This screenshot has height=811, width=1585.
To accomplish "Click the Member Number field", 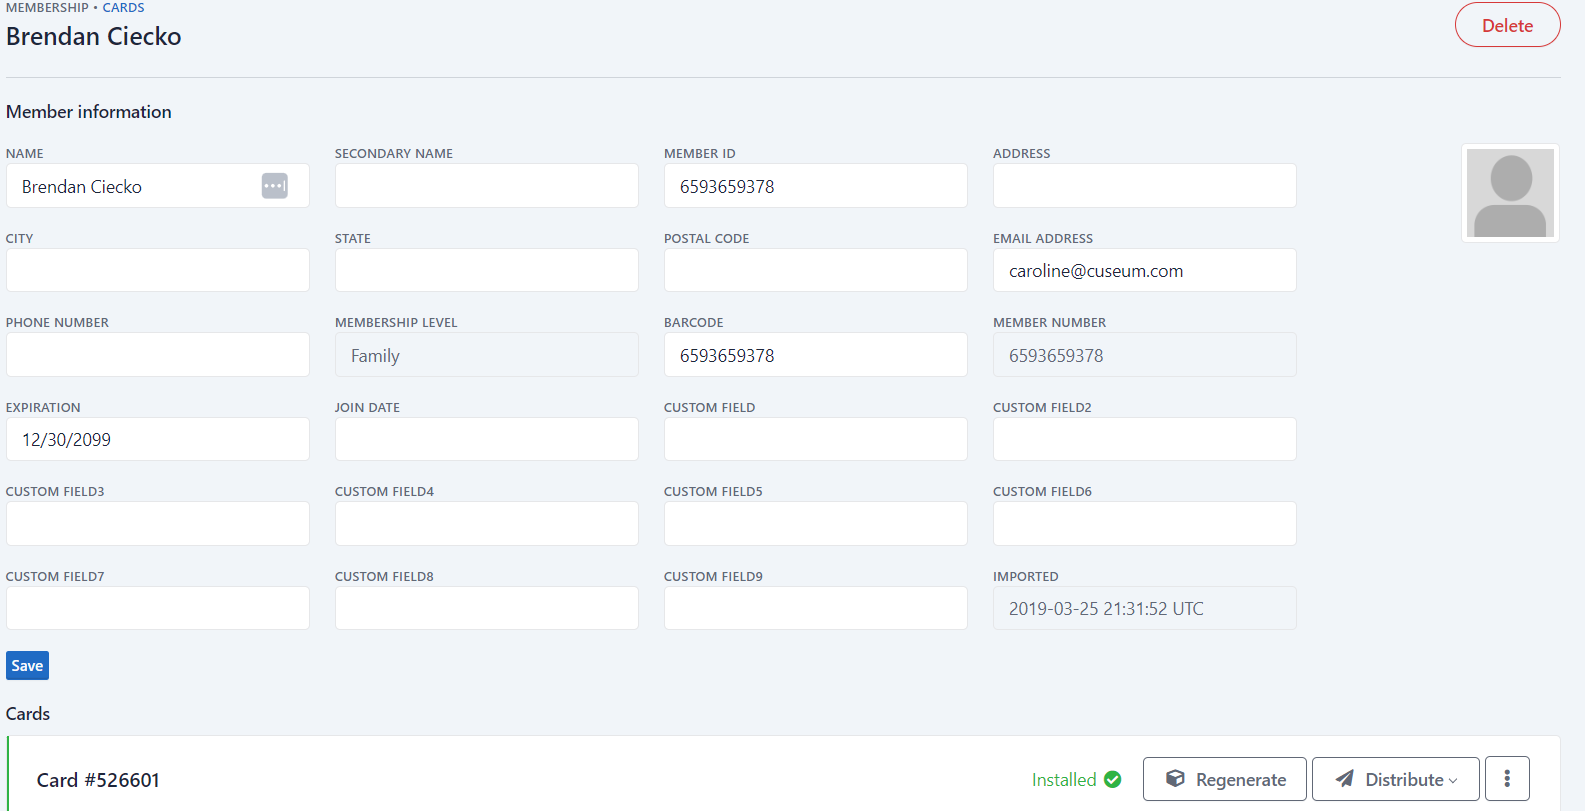I will (x=1144, y=355).
